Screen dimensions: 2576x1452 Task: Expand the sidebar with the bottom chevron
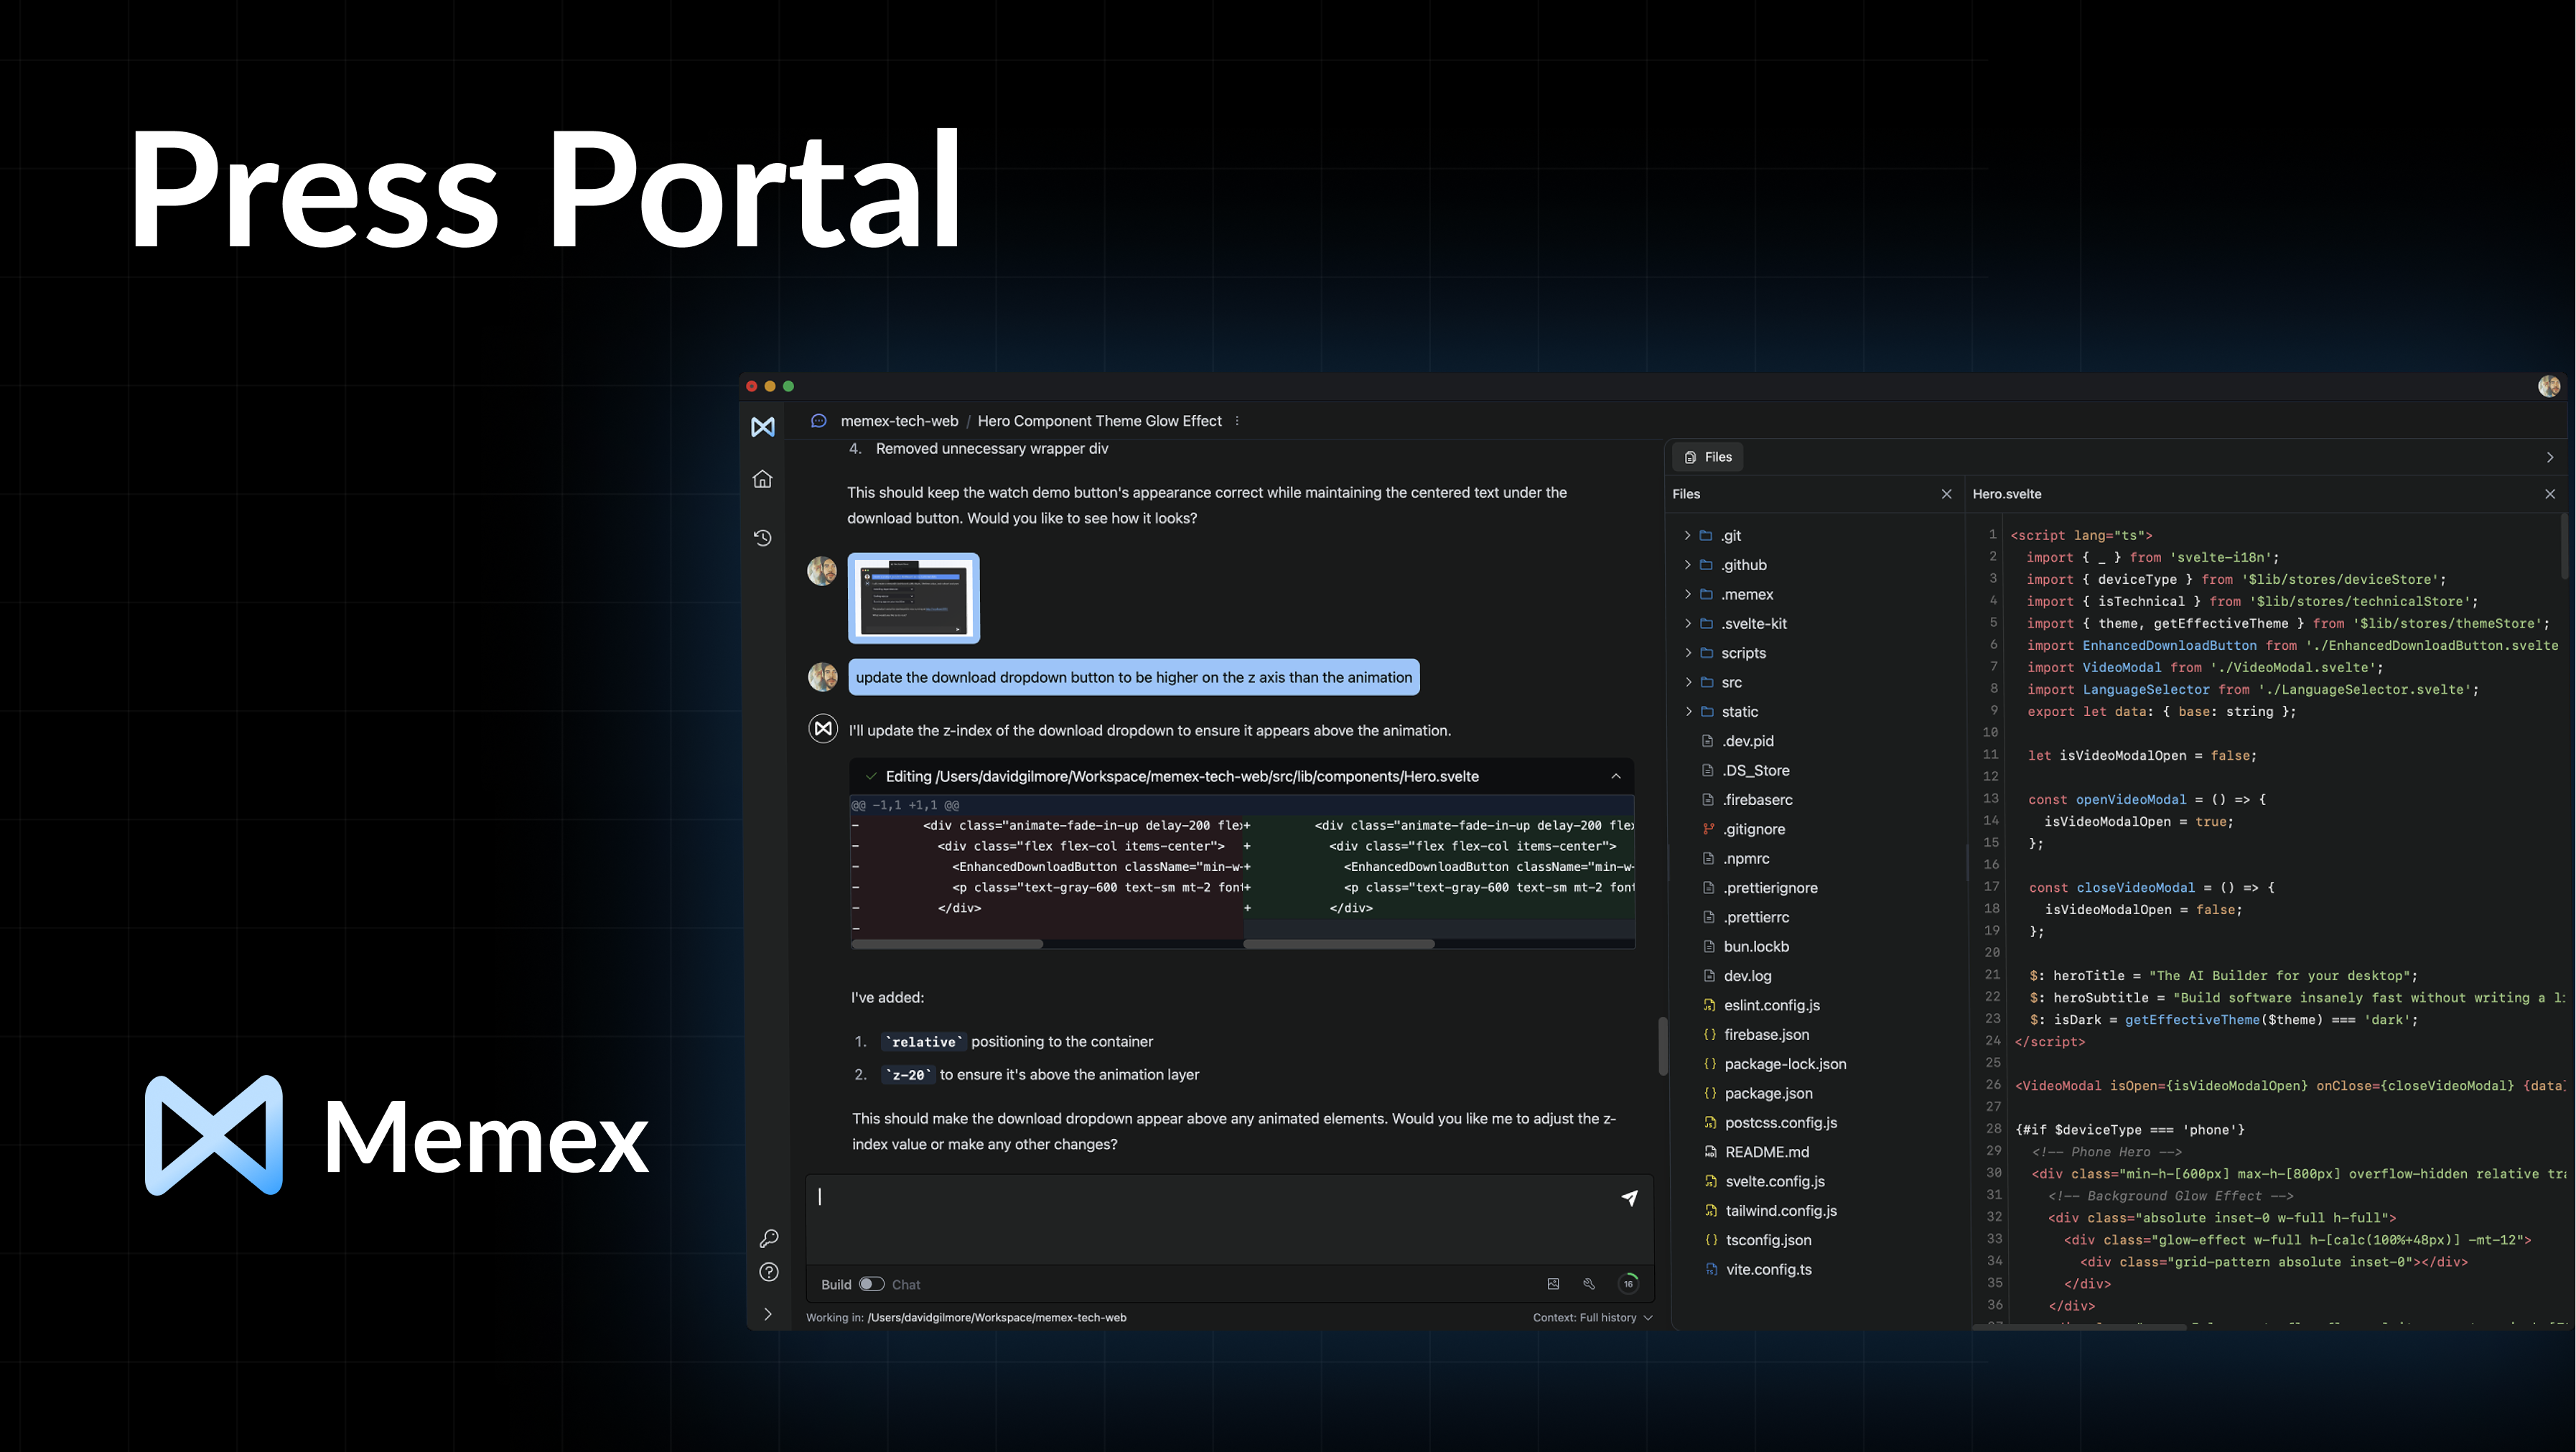[768, 1313]
